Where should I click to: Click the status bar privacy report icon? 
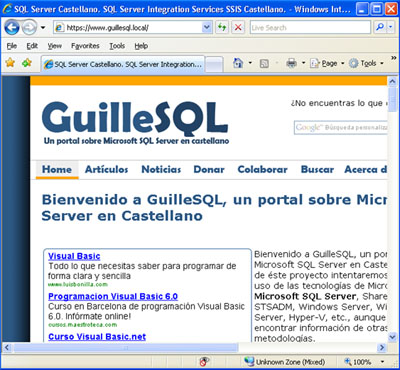coord(204,362)
